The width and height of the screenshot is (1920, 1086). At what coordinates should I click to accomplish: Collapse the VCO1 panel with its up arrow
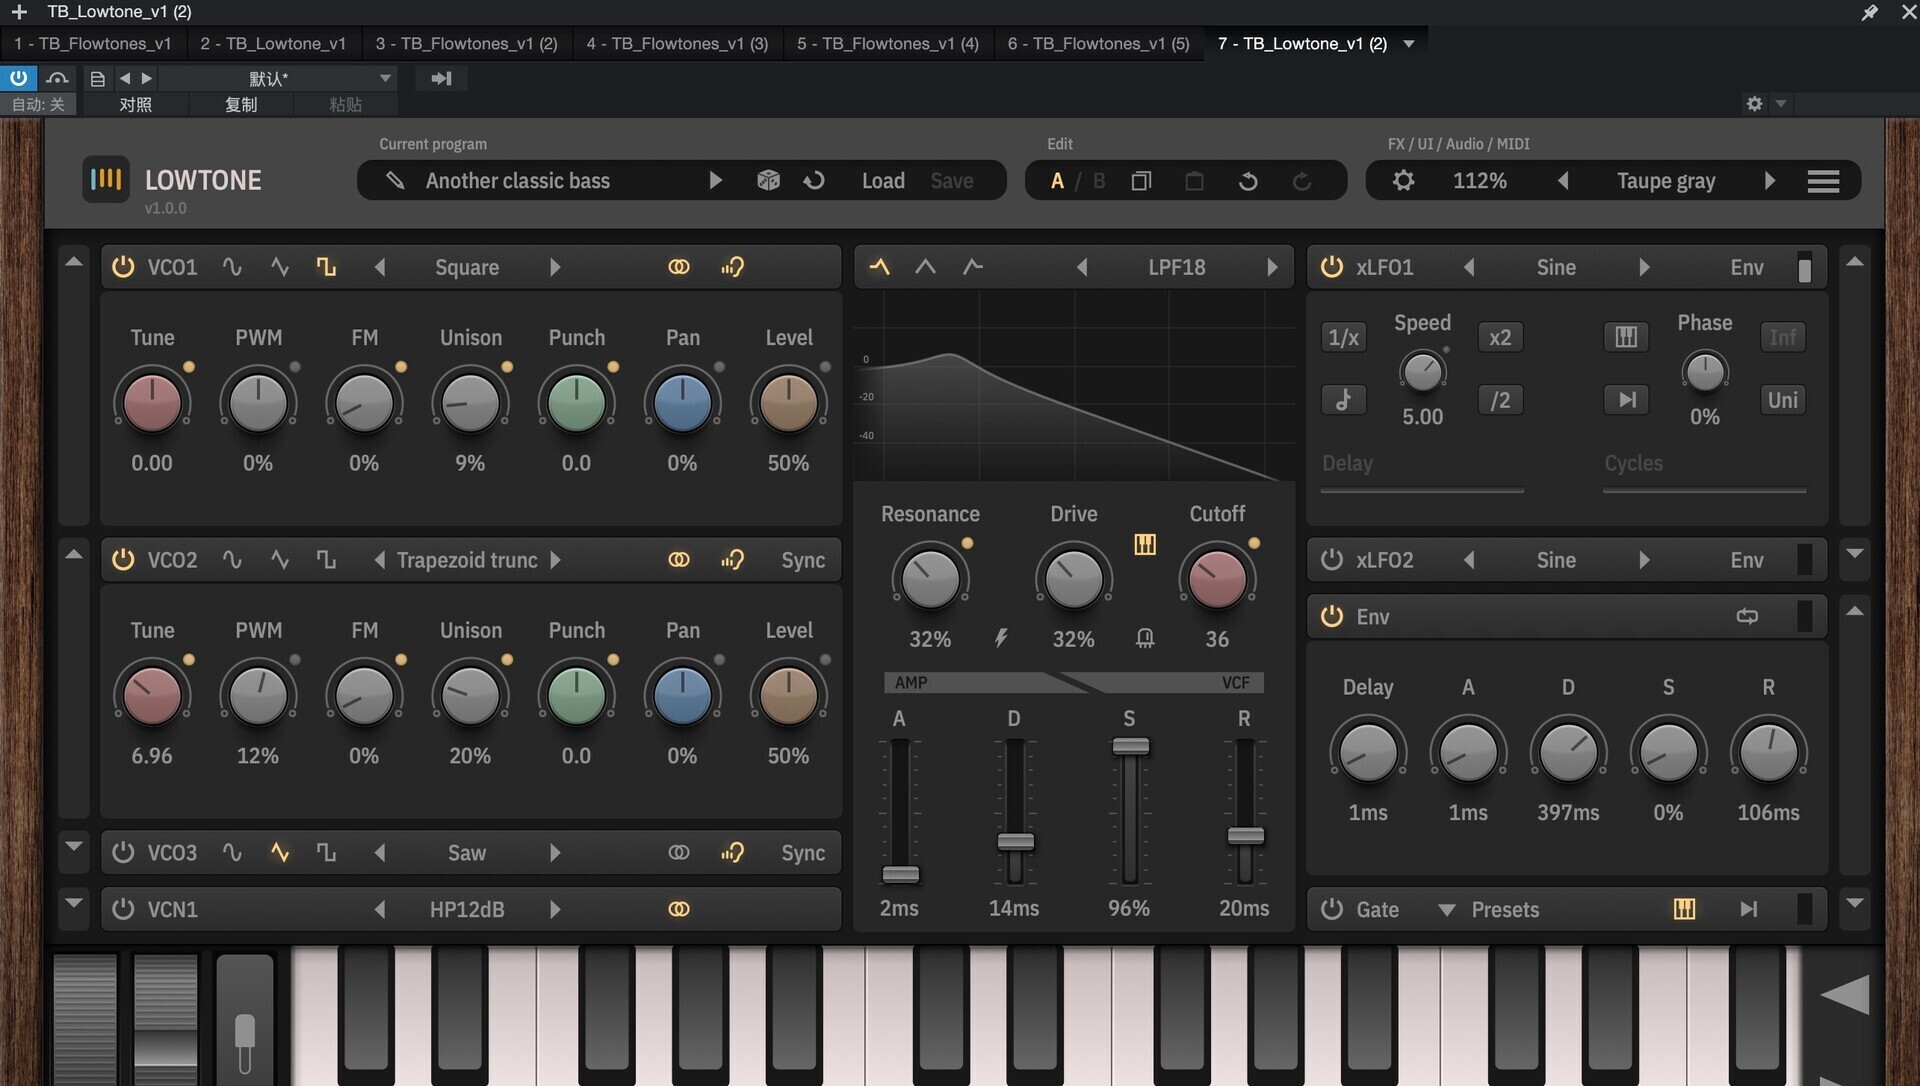coord(74,262)
